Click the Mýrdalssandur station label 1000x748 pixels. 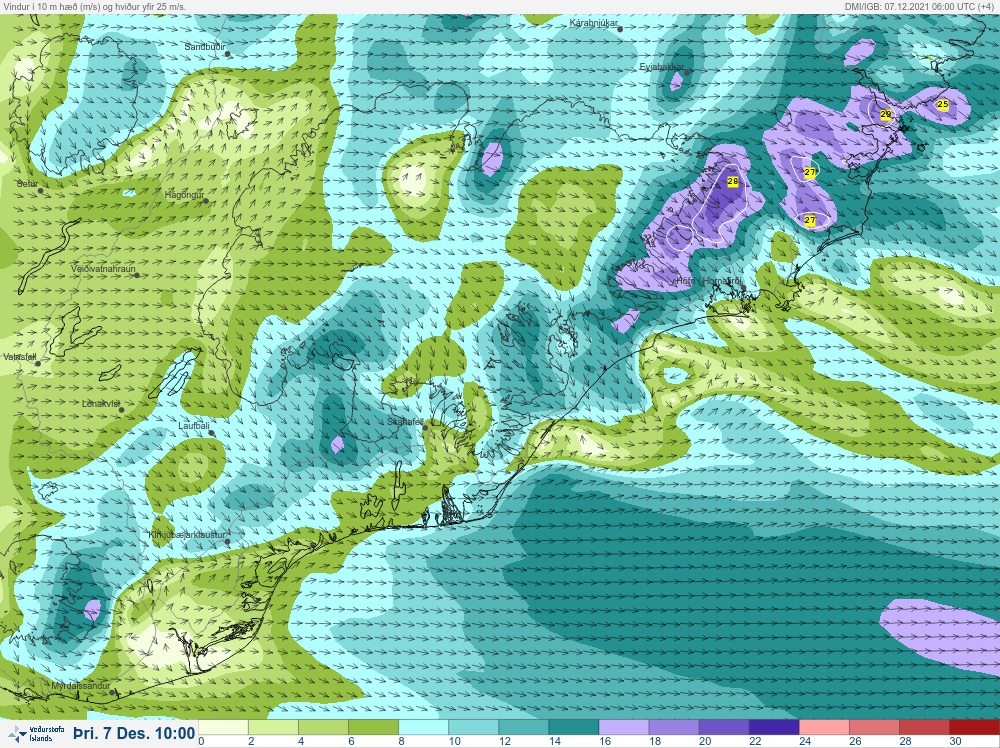80,687
